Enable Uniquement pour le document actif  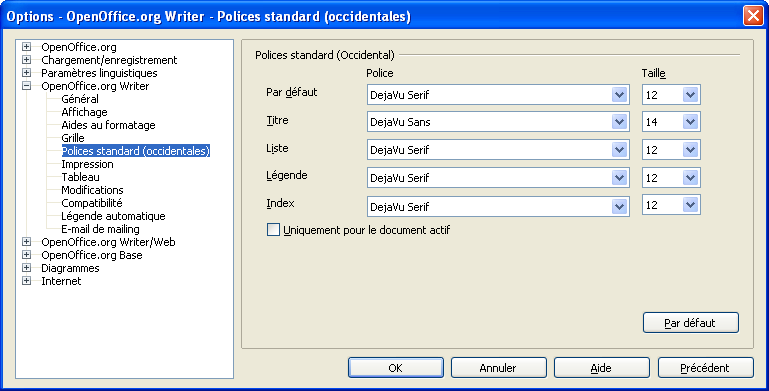click(273, 230)
